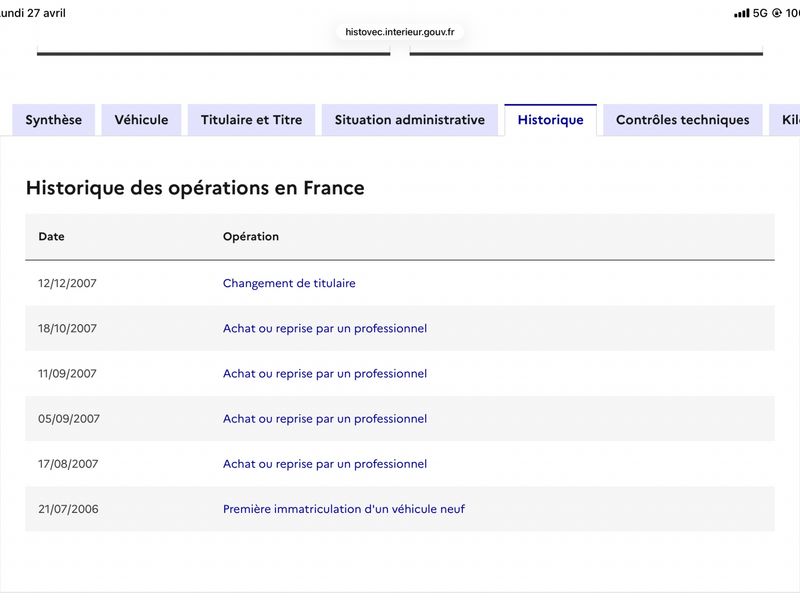Screen dimensions: 800x600
Task: Open the Titulaire et Titre tab
Action: click(252, 120)
